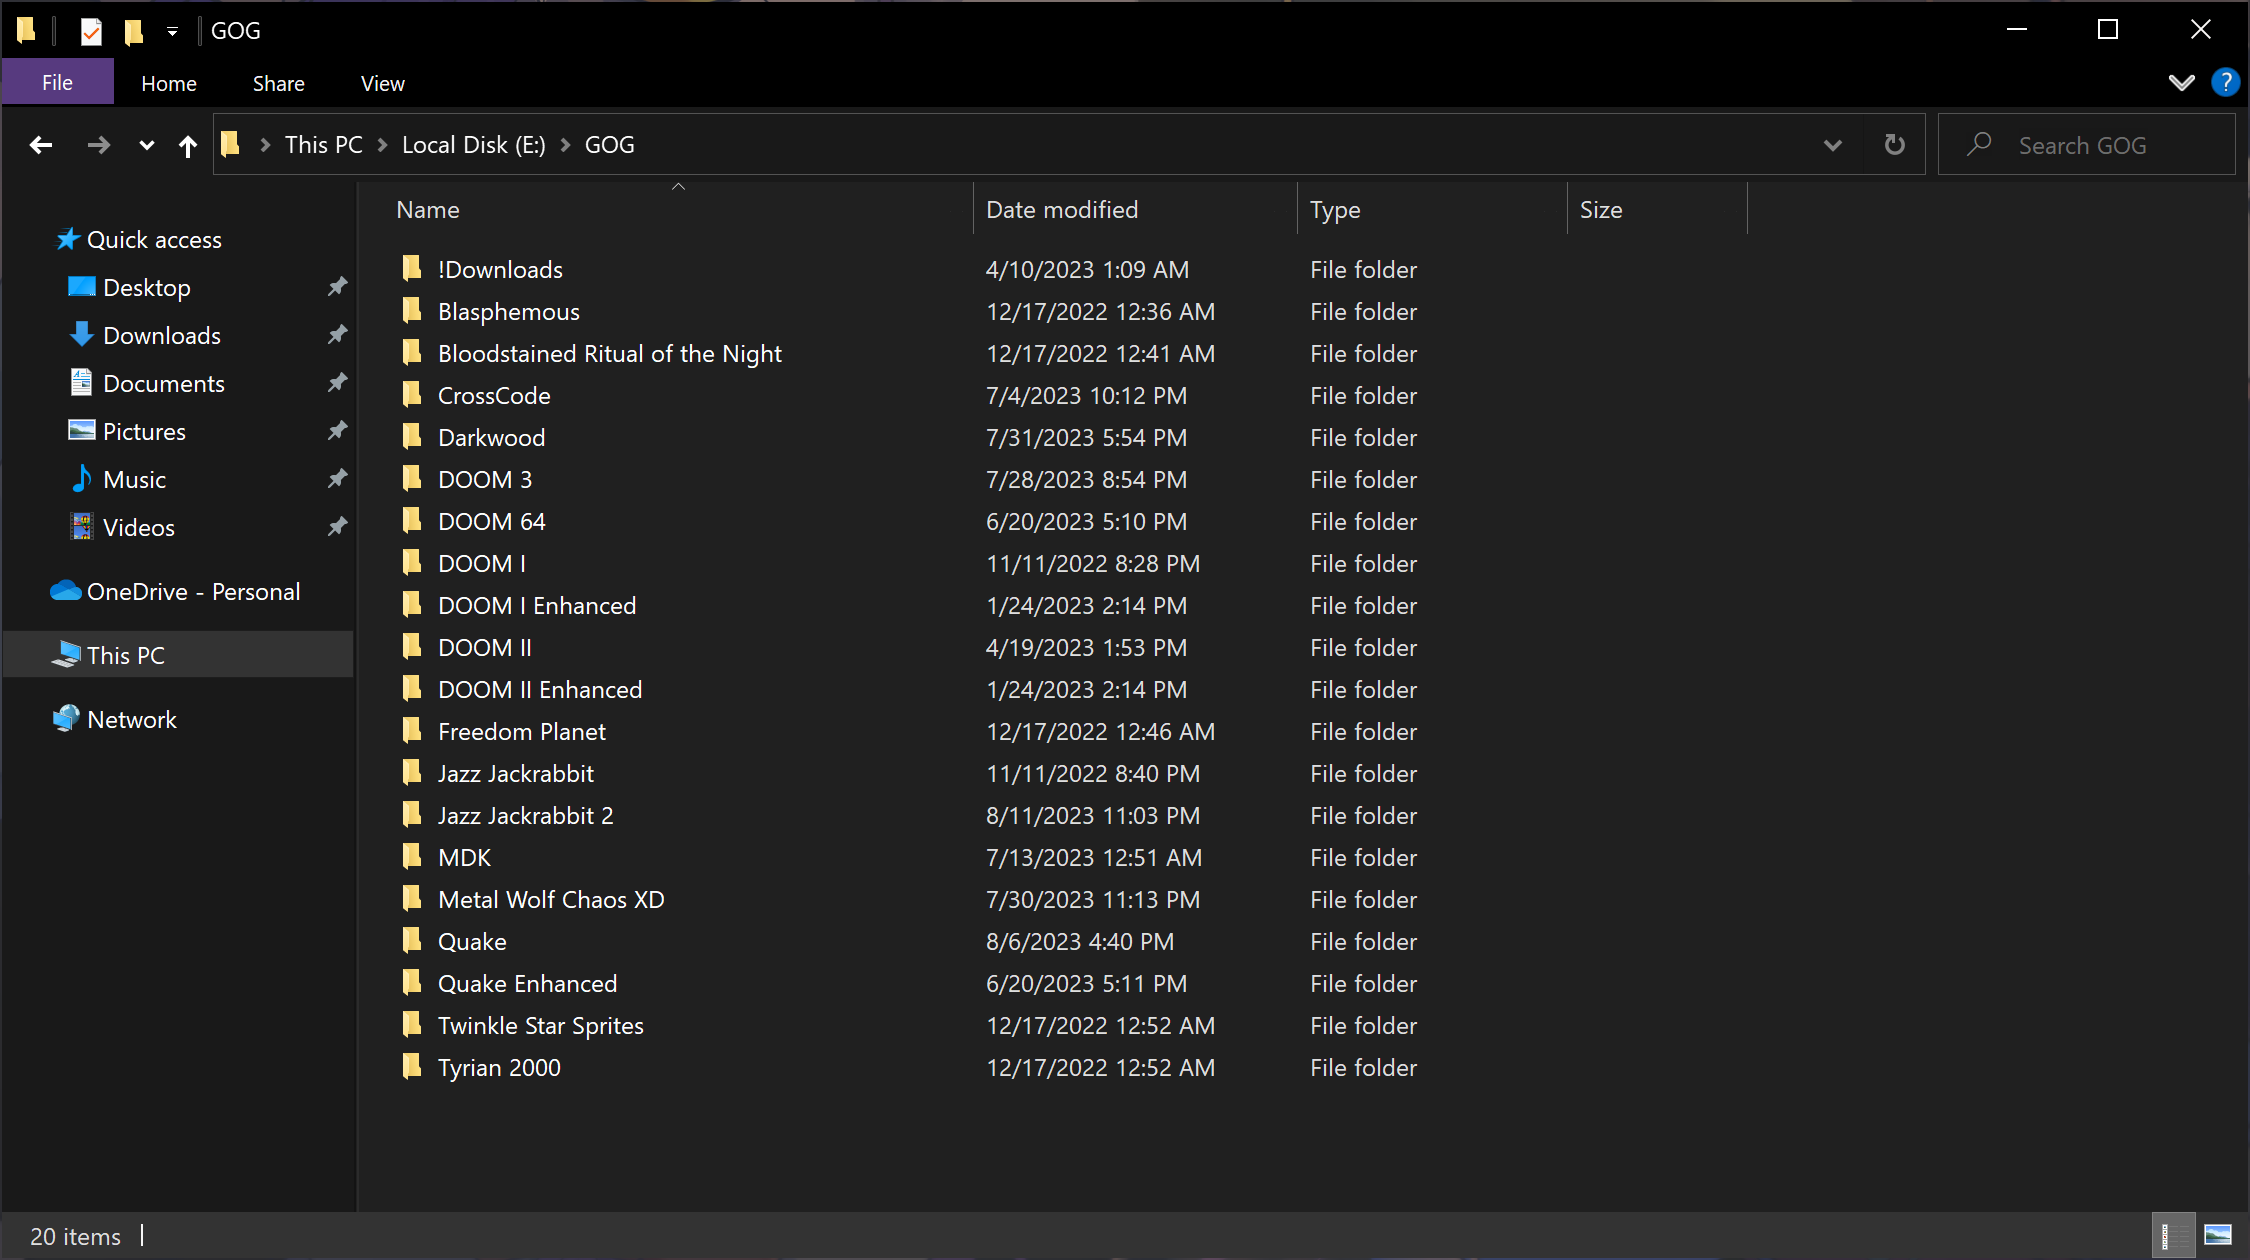
Task: Select the MDK folder icon
Action: click(x=412, y=856)
